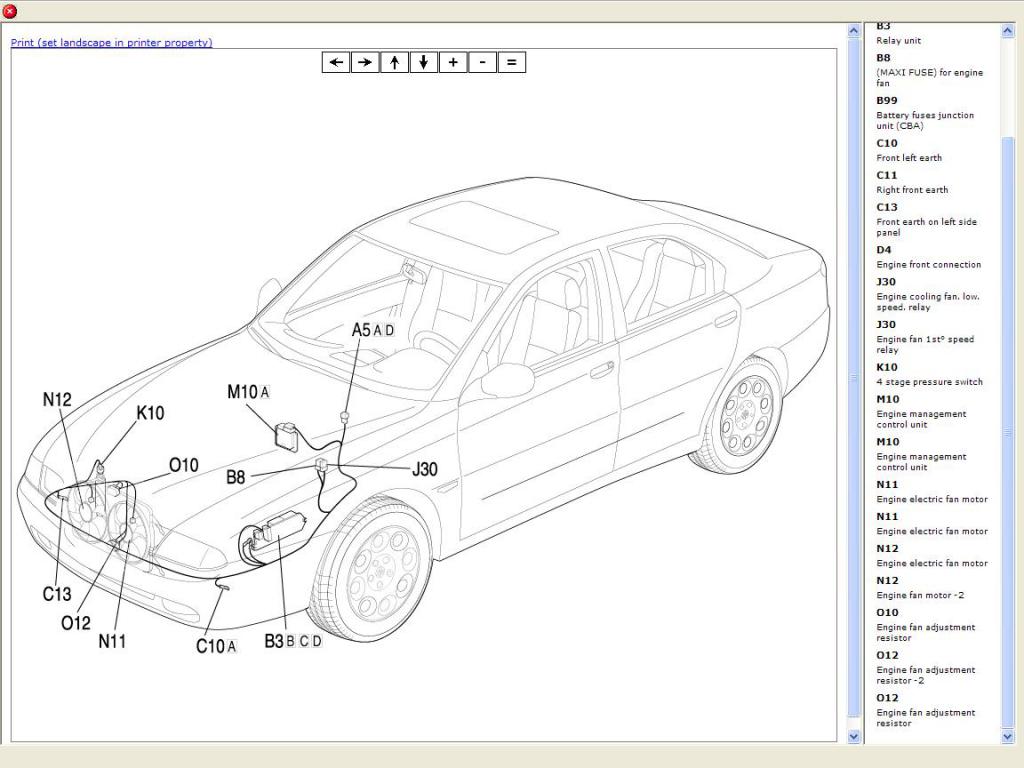Click connector B beside the B3 label
This screenshot has width=1024, height=768.
coord(291,642)
